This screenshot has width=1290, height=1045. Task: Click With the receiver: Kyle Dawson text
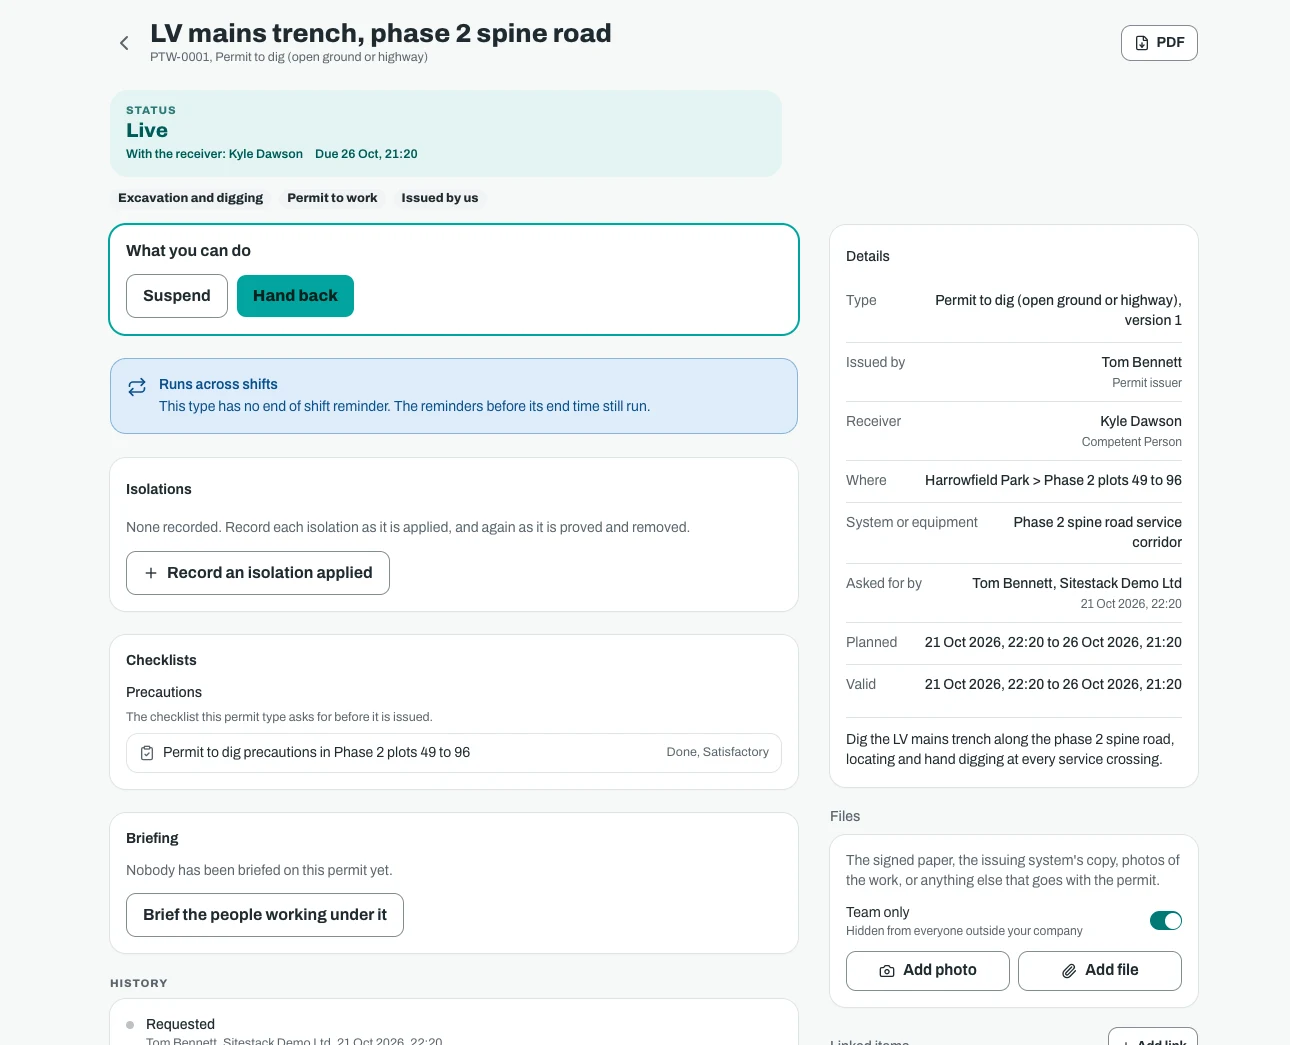pos(214,154)
